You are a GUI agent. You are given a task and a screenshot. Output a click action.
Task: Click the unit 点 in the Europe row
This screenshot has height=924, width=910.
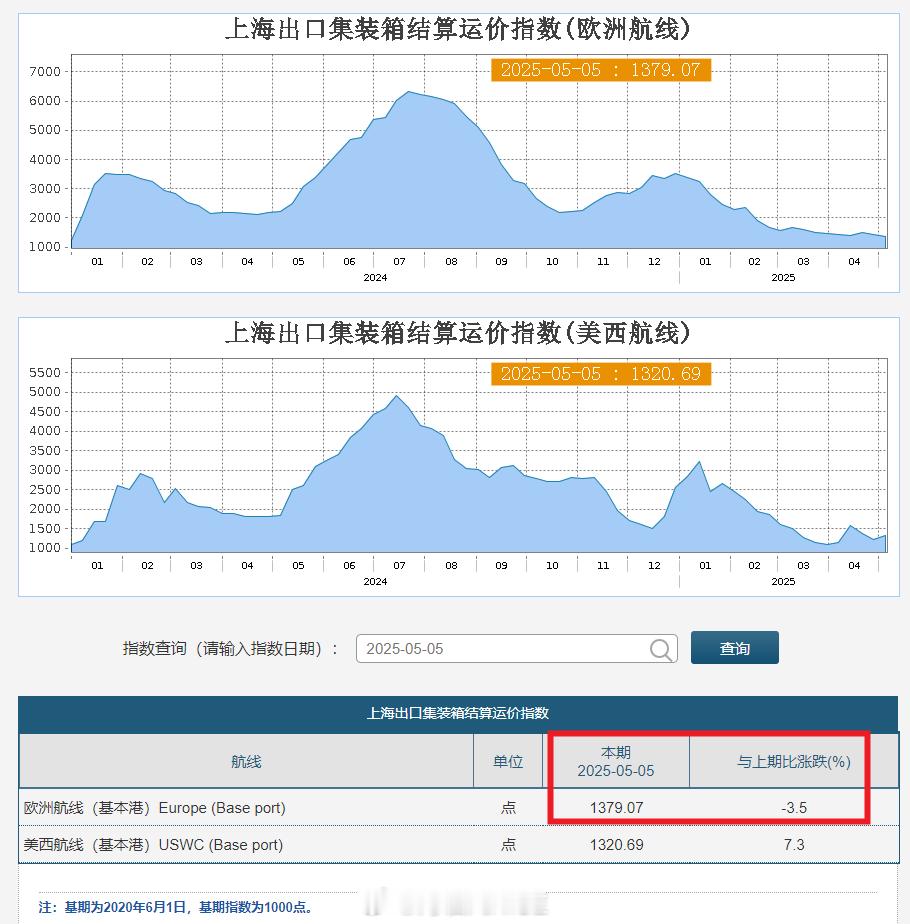508,808
